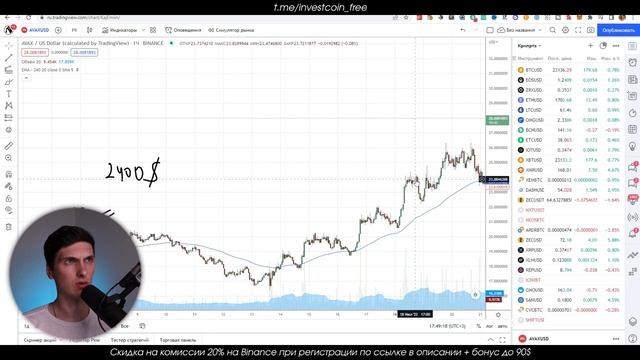Change timezone via 17:49:18 (UTC+3)
The width and height of the screenshot is (640, 360).
[x=448, y=326]
